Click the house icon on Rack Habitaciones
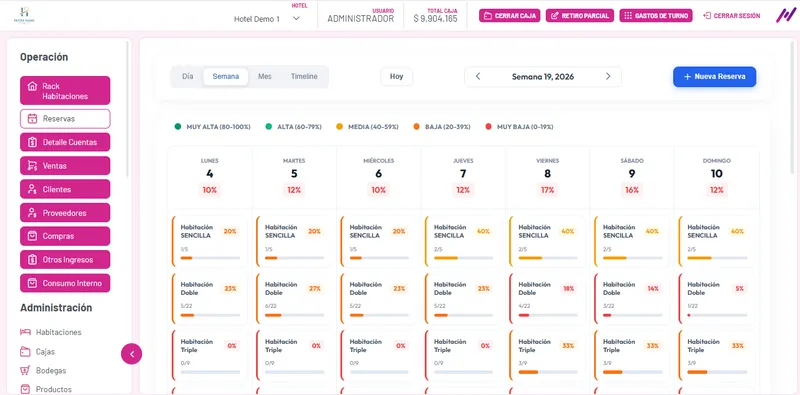This screenshot has height=395, width=800. coord(32,86)
